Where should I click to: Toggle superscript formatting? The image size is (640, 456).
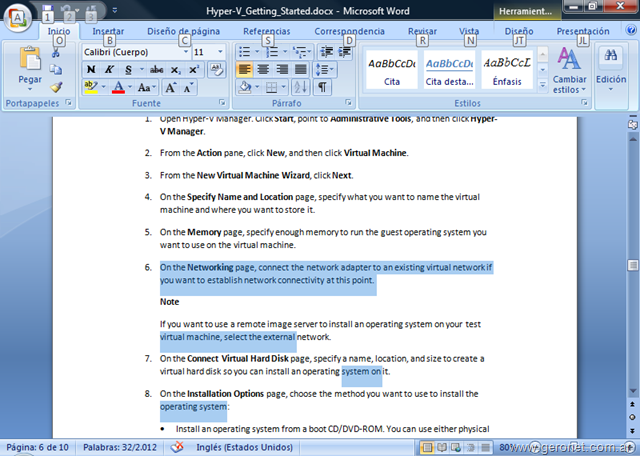(194, 69)
